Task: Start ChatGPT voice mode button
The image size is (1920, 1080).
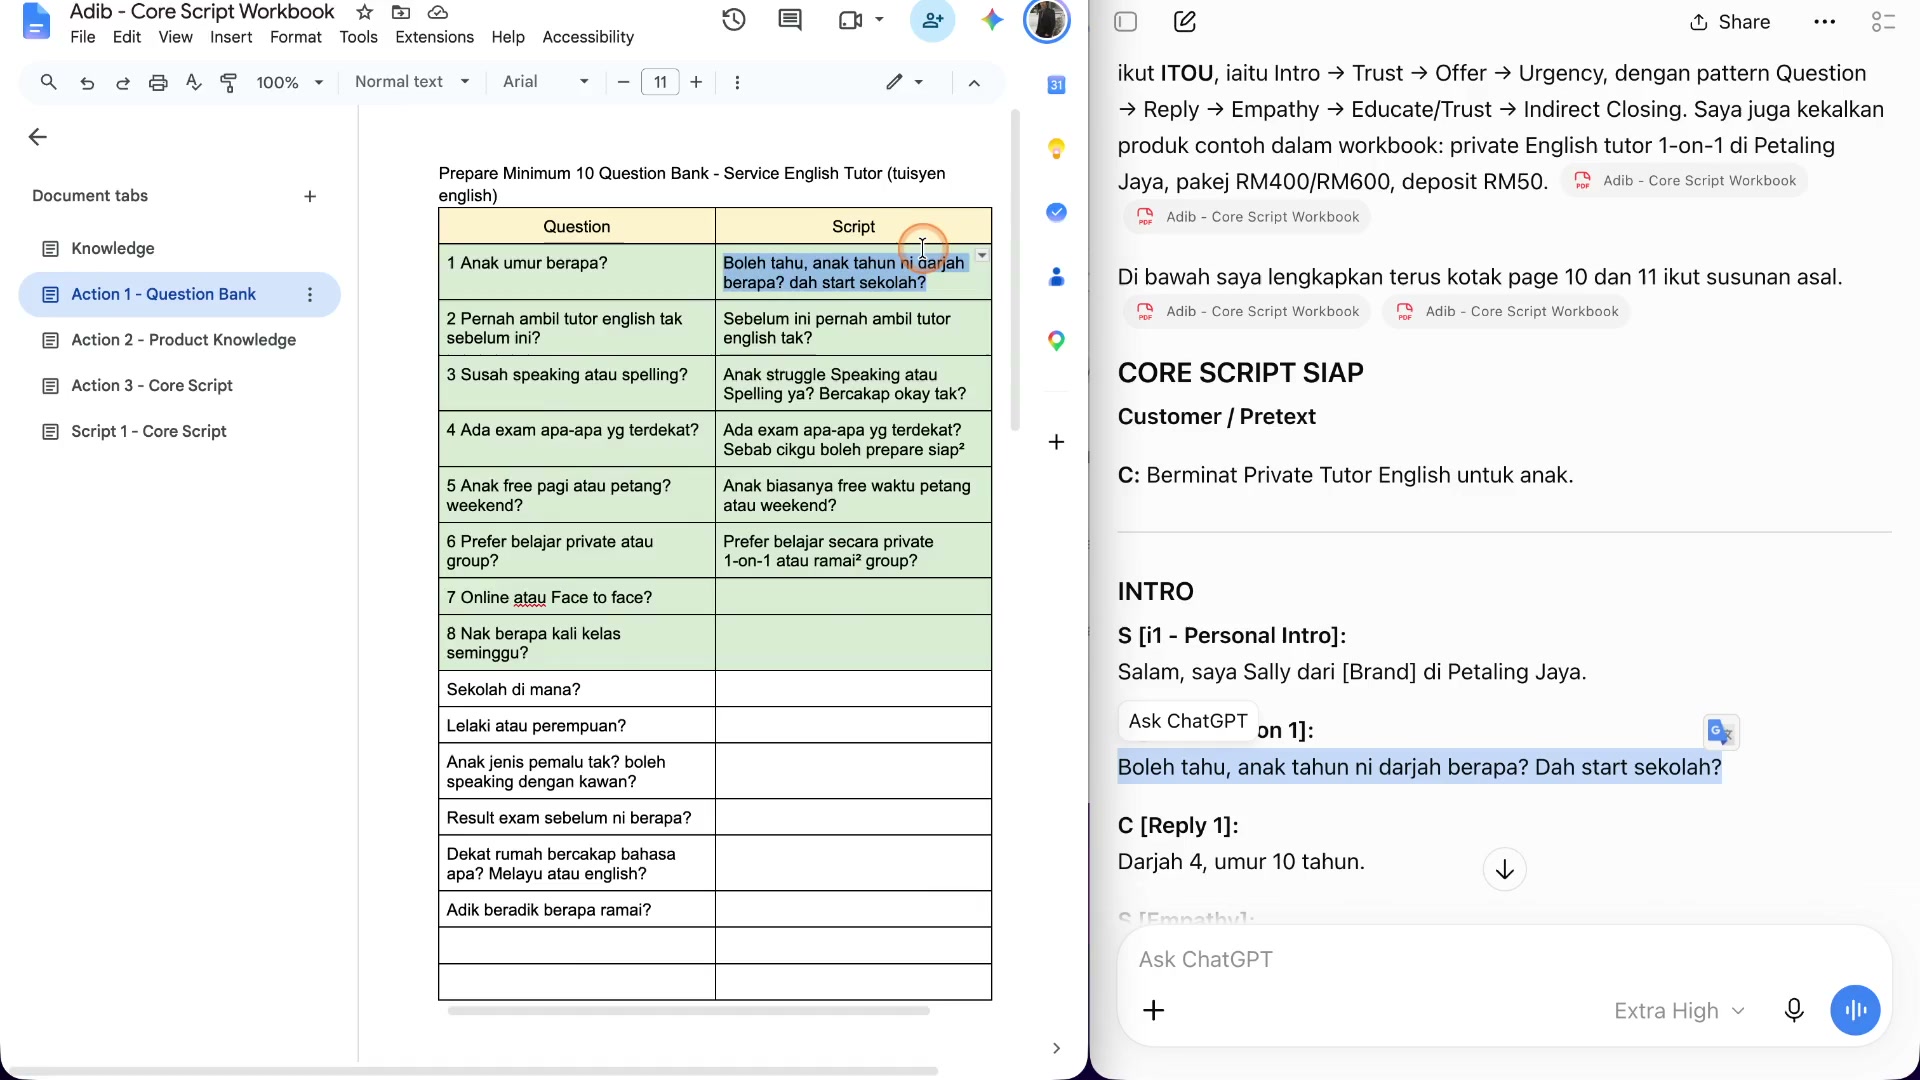Action: [1855, 1010]
